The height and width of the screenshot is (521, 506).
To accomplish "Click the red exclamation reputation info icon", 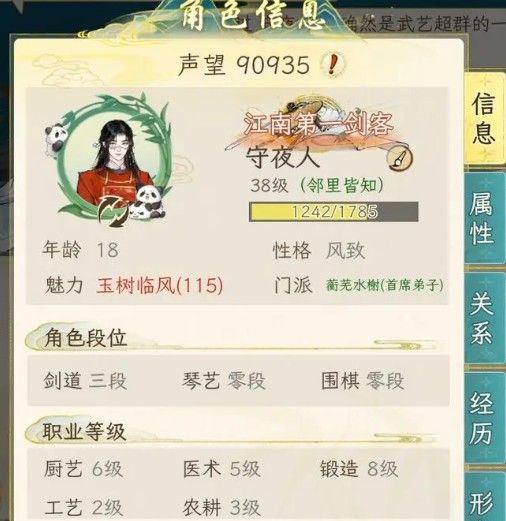I will click(x=332, y=65).
